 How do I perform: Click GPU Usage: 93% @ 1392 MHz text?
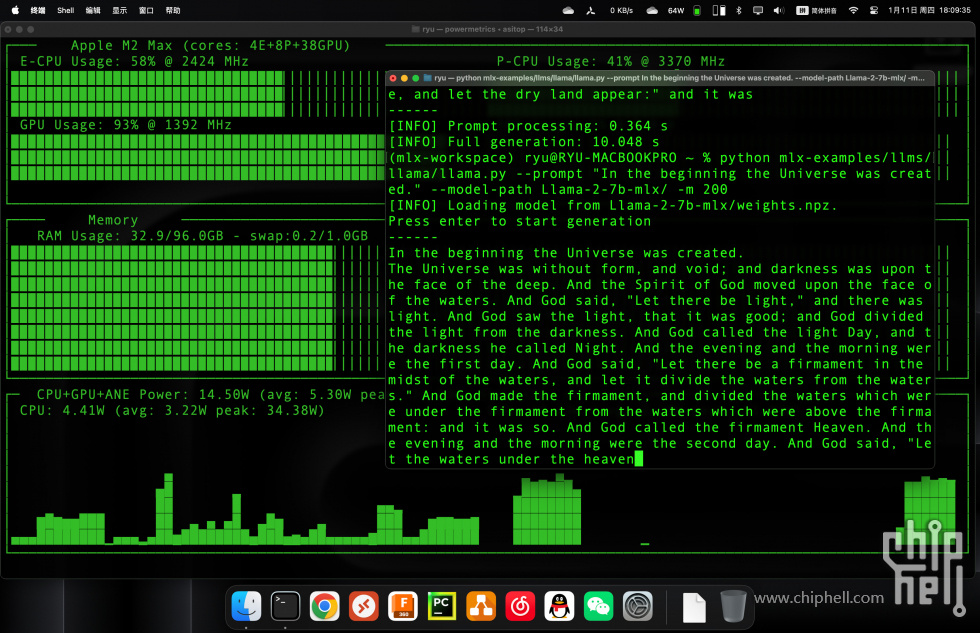coord(126,125)
